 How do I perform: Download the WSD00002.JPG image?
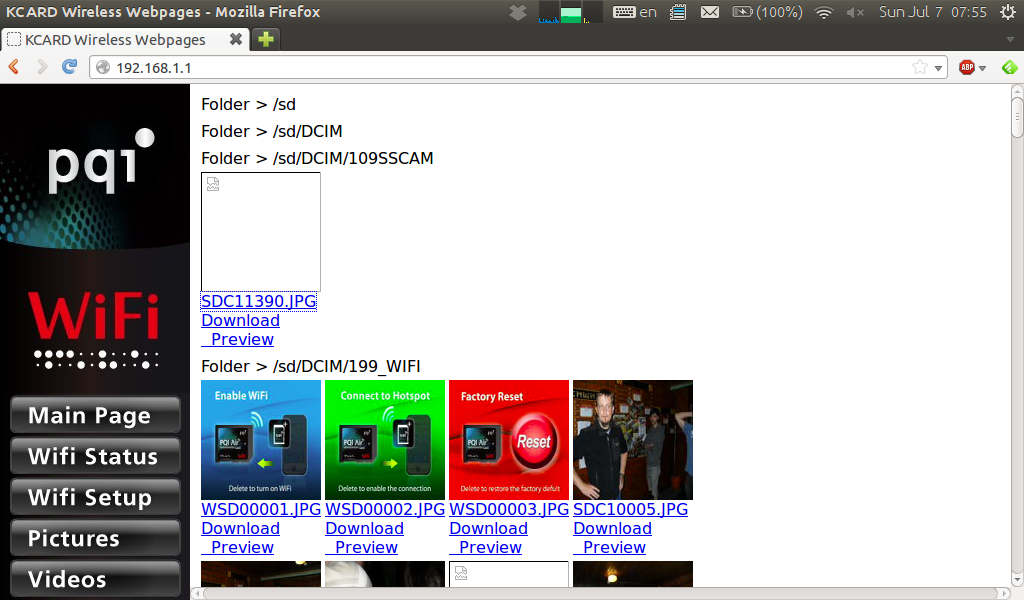tap(364, 528)
